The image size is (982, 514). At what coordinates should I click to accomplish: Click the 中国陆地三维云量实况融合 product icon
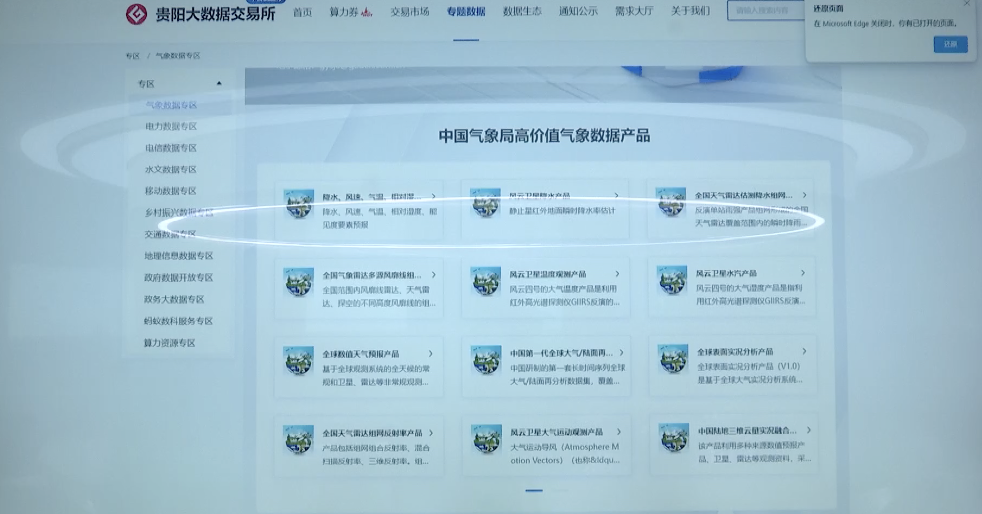click(673, 438)
